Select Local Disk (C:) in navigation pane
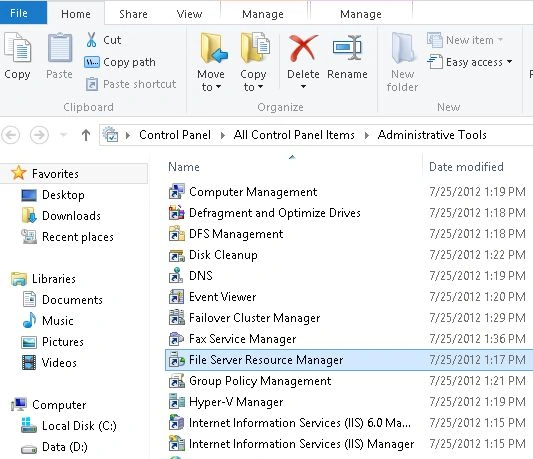This screenshot has height=459, width=533. click(79, 426)
